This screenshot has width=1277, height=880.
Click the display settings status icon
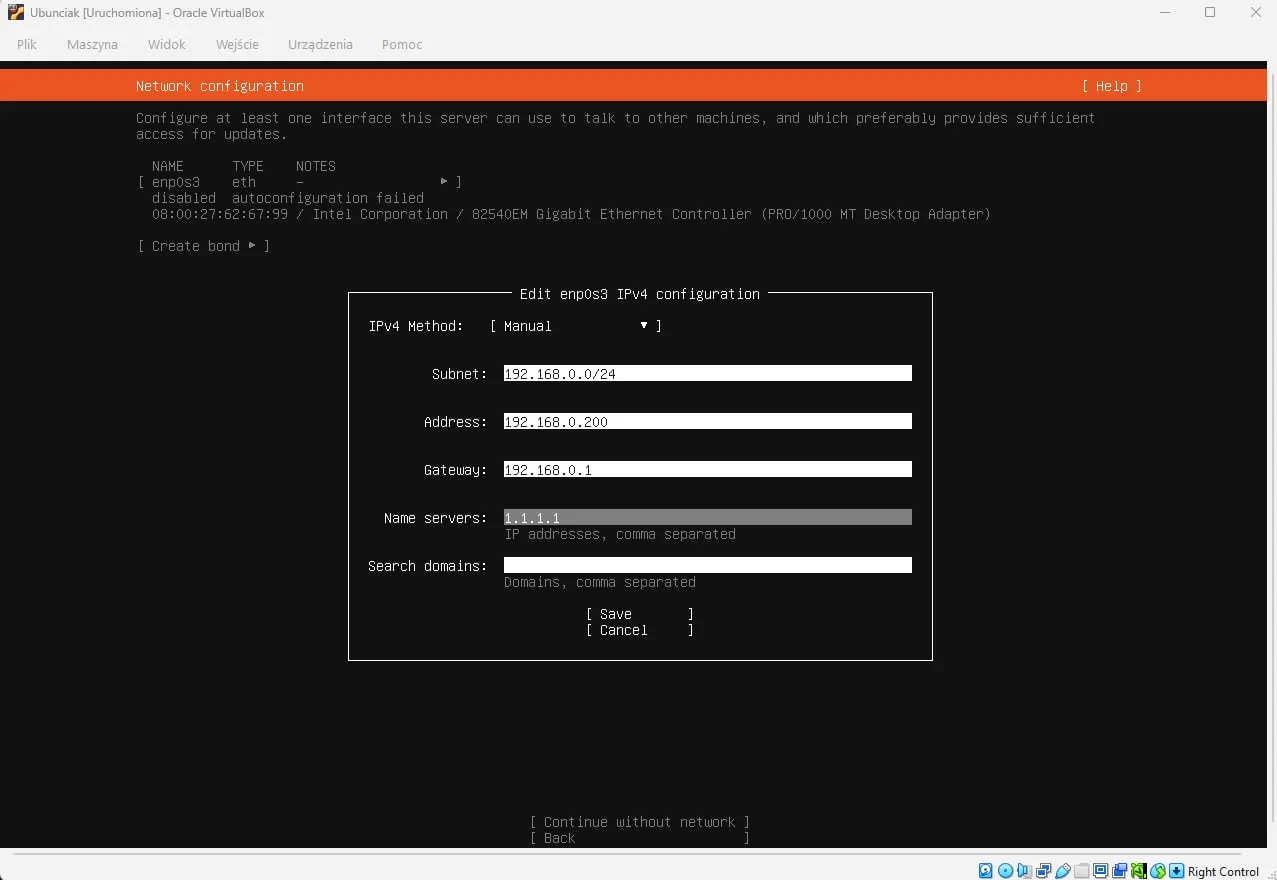pos(1100,871)
